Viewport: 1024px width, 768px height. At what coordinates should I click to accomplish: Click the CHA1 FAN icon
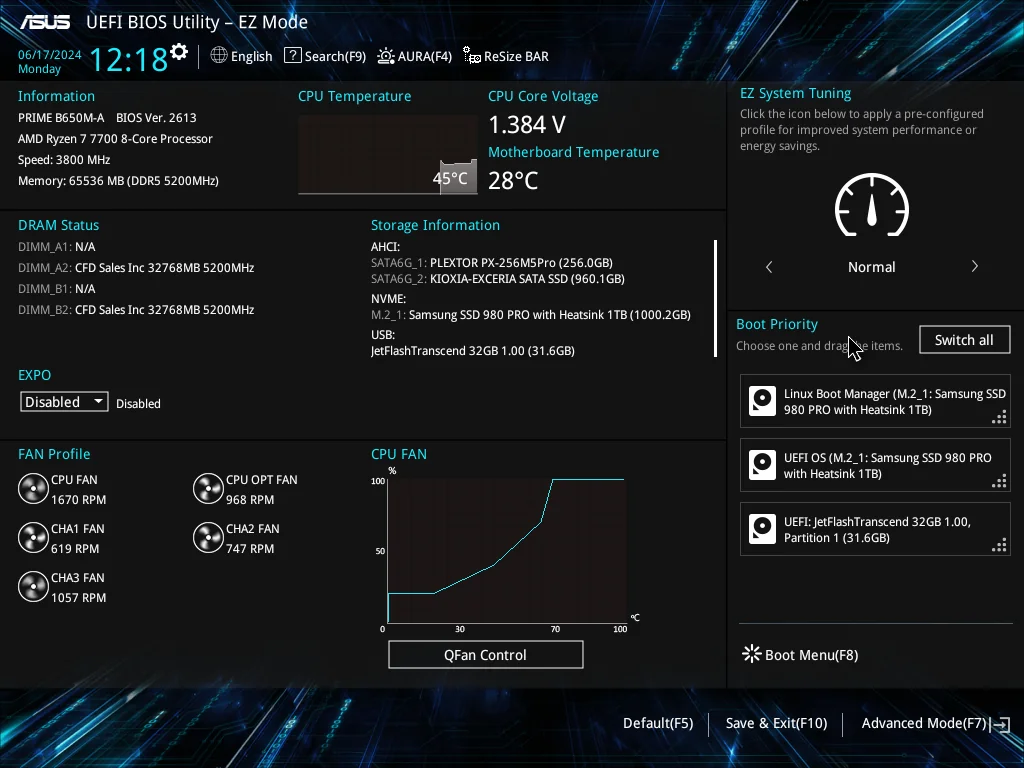click(x=33, y=537)
